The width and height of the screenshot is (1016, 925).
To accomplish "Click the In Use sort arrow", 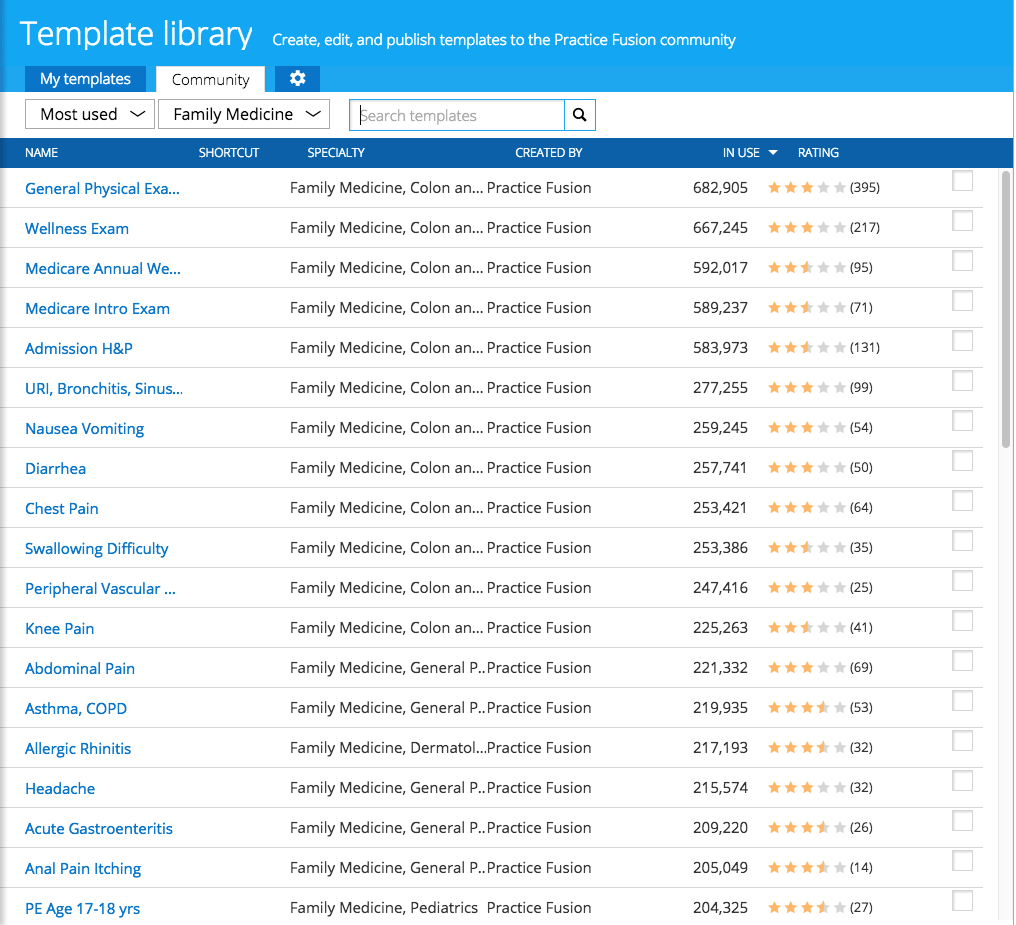I will [773, 153].
